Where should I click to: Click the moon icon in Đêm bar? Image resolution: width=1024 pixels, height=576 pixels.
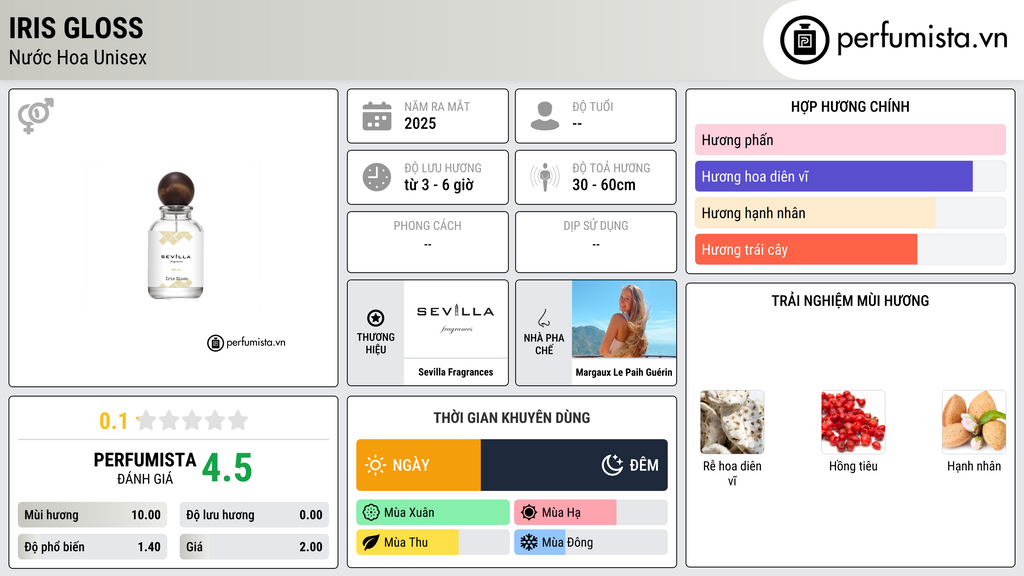click(612, 465)
